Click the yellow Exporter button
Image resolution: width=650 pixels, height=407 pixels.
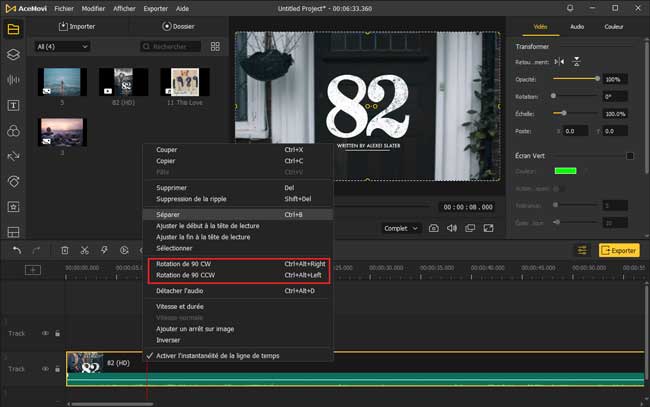(619, 250)
